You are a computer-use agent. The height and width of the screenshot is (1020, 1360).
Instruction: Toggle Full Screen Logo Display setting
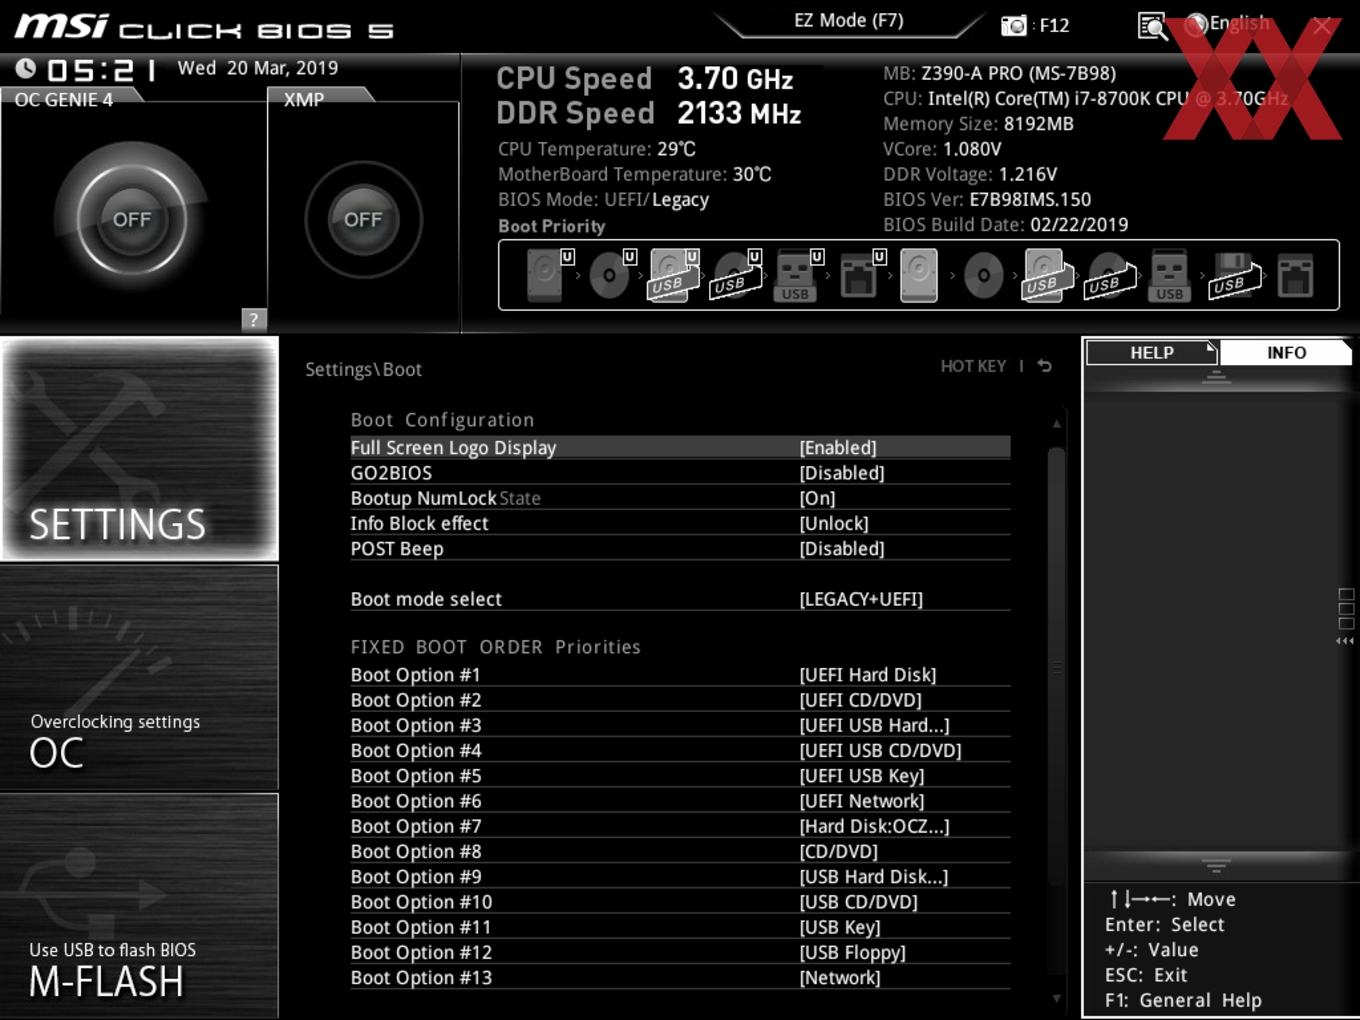680,447
